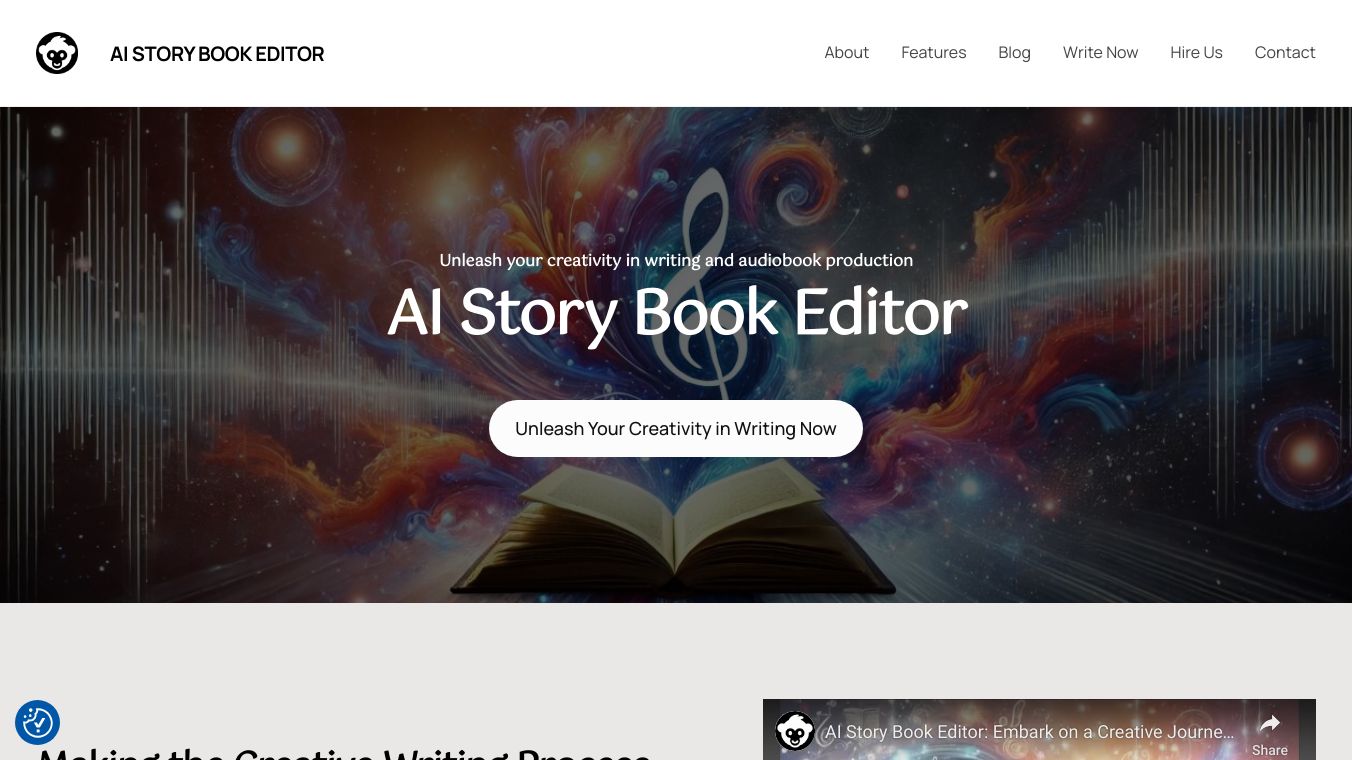This screenshot has width=1352, height=760.
Task: Open the About menu item
Action: click(x=846, y=53)
